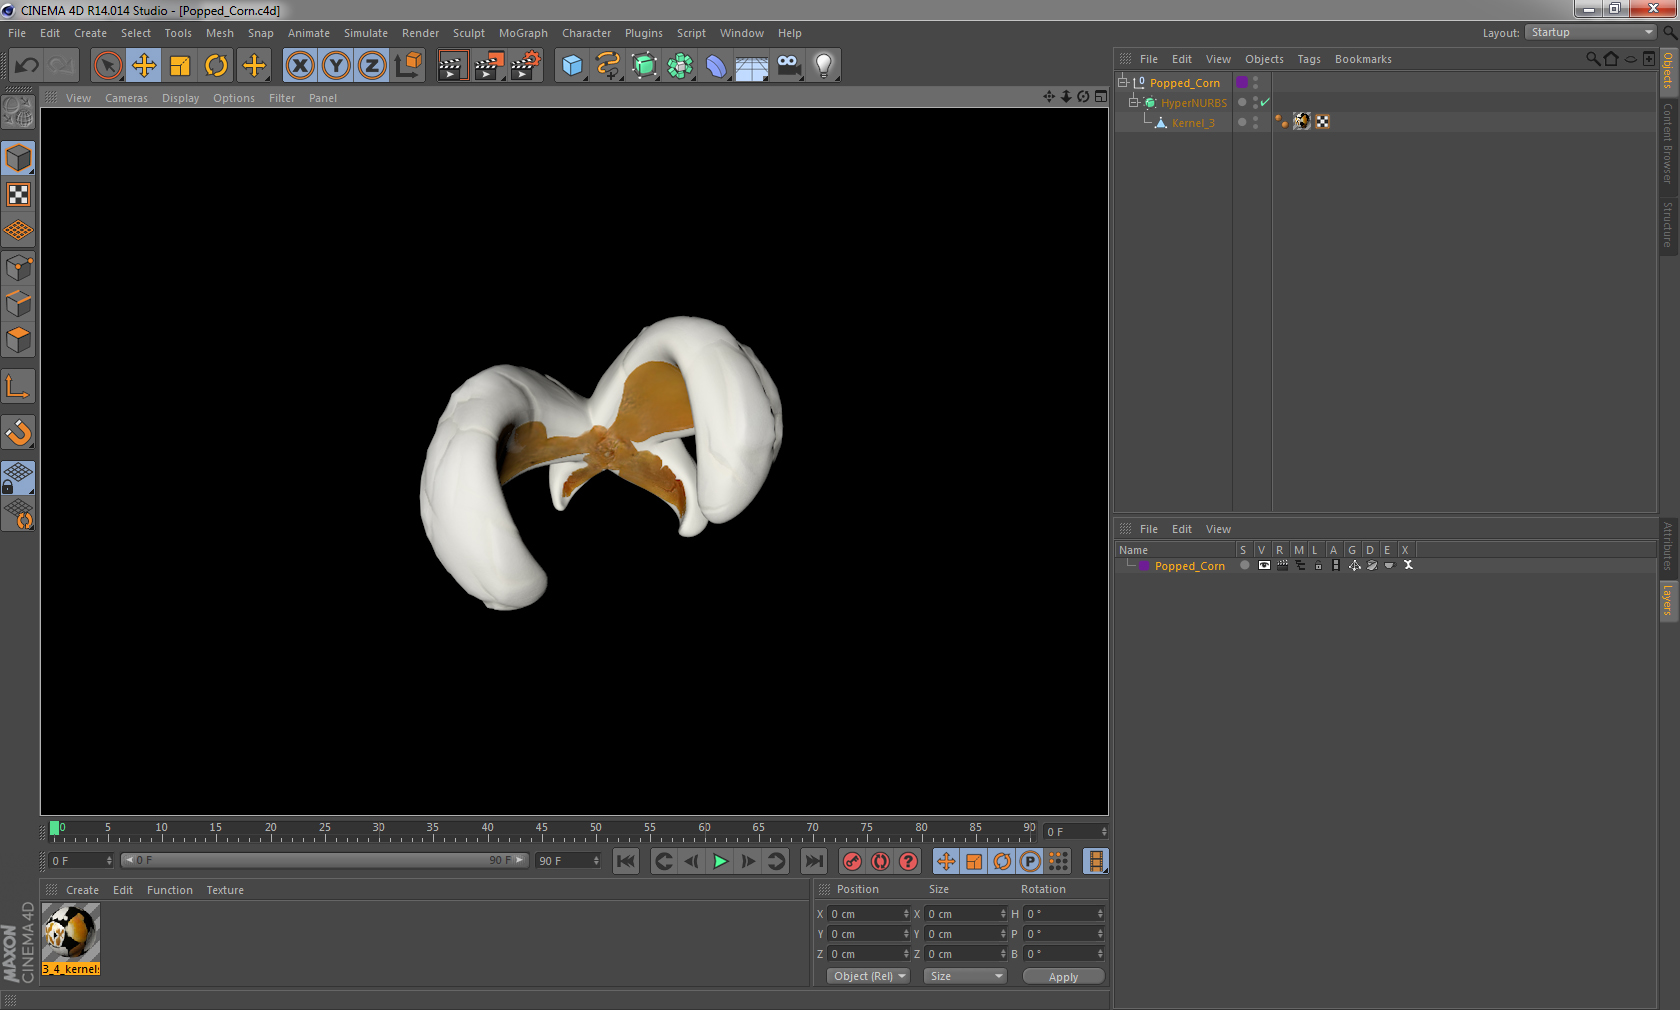
Task: Switch to Points mode
Action: [x=18, y=268]
